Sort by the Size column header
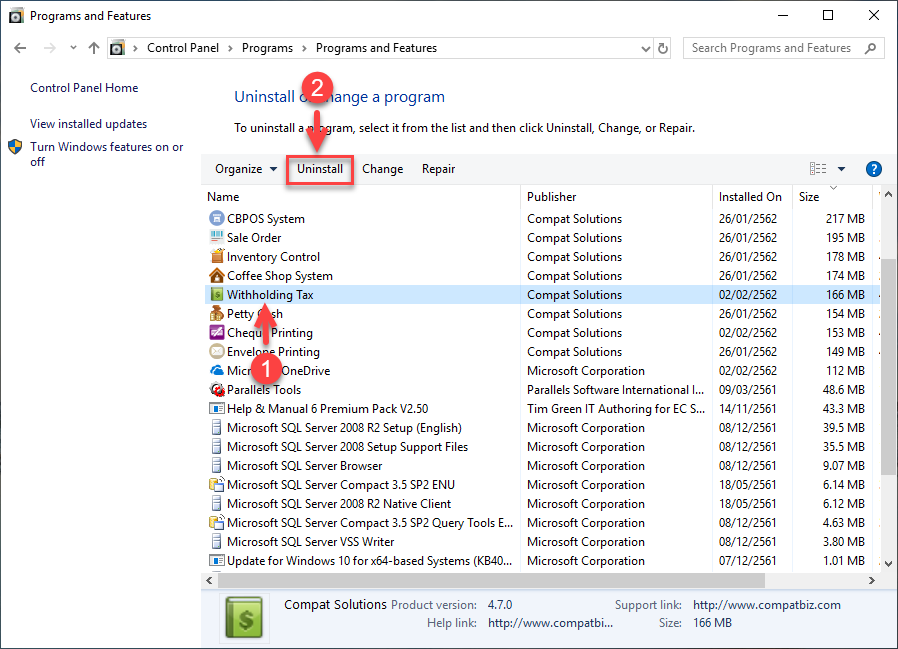The image size is (898, 649). click(833, 196)
